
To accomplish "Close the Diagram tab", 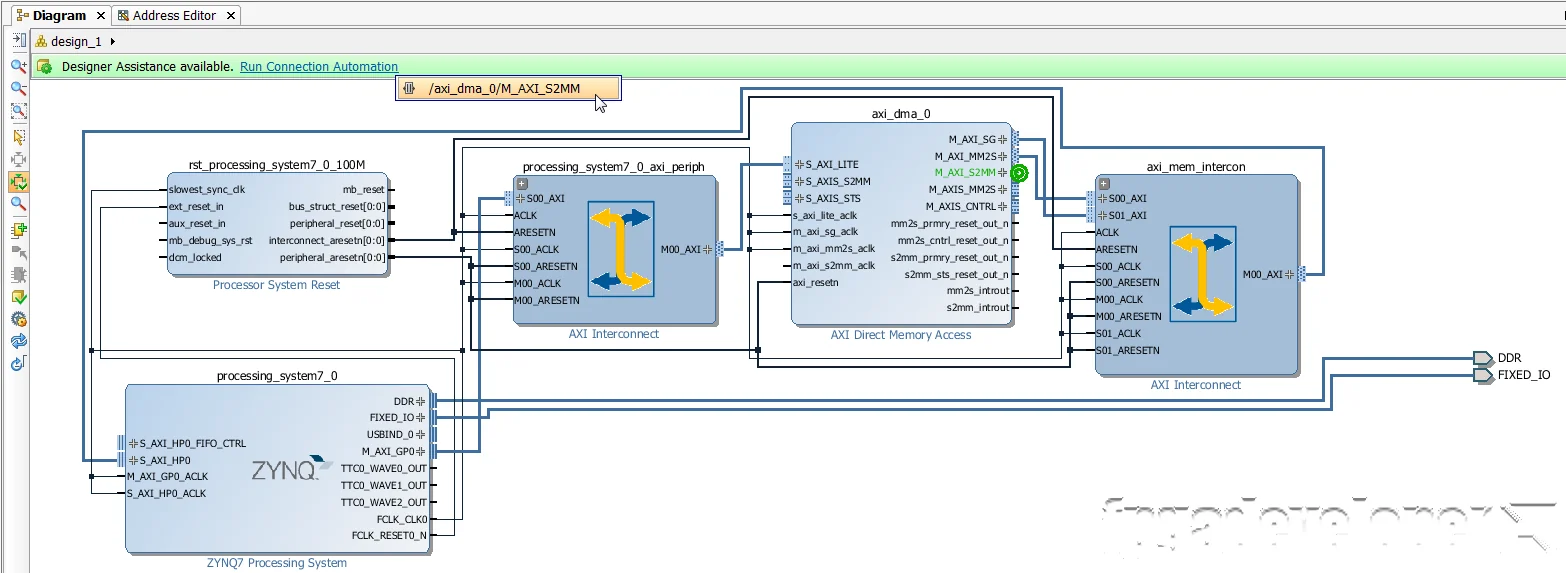I will pos(100,16).
